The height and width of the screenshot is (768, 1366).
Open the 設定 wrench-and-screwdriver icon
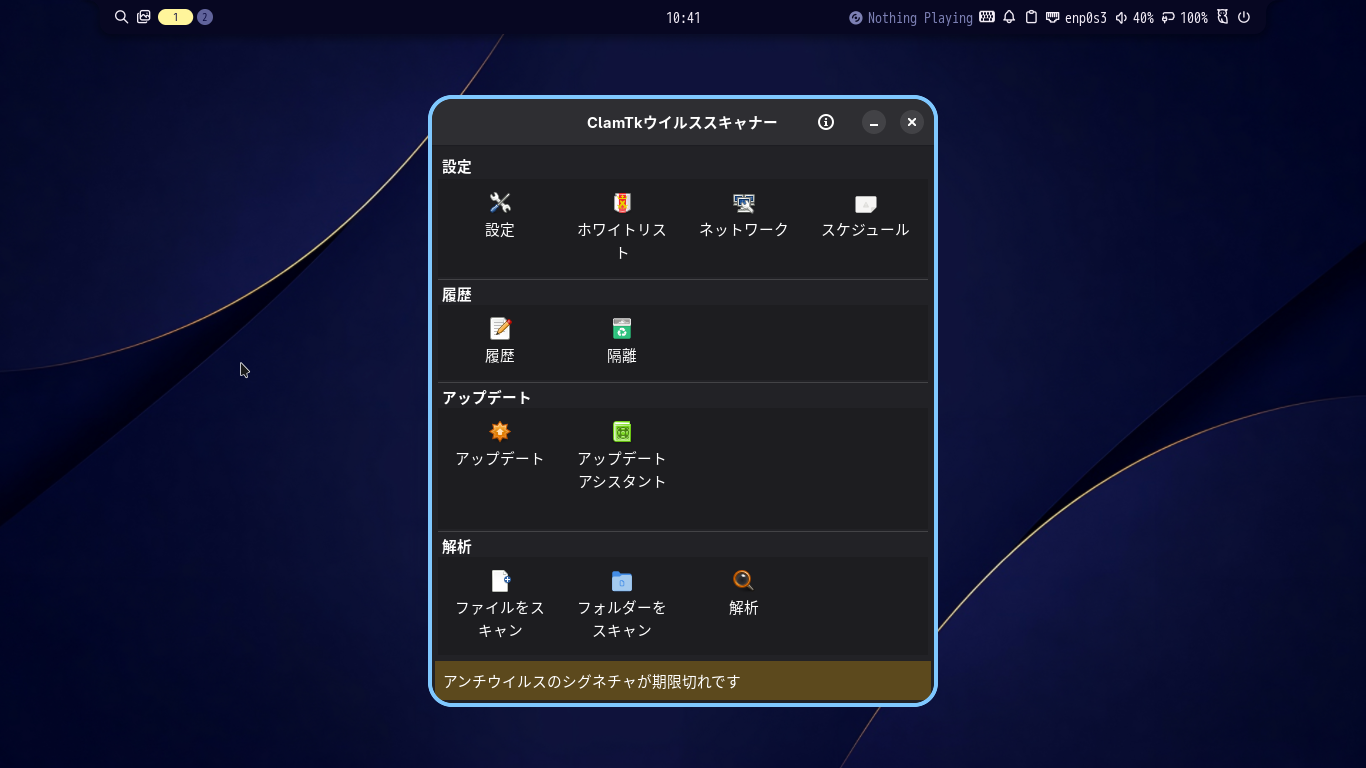500,203
